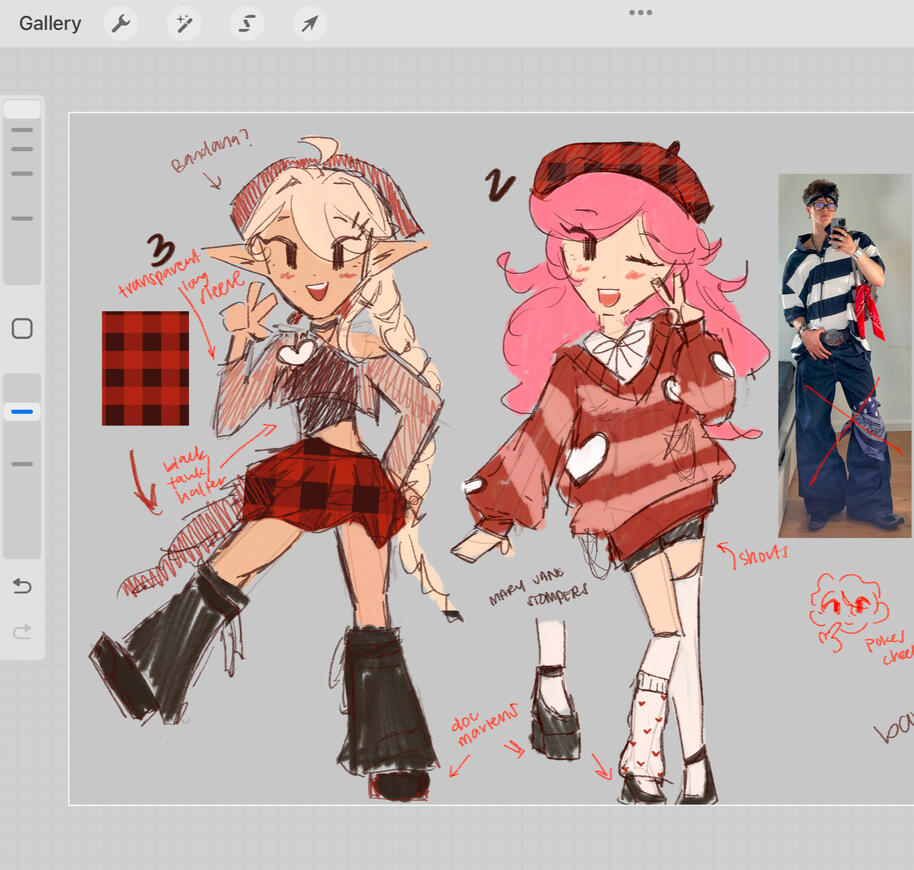Click the red "shorts" annotation
The height and width of the screenshot is (870, 914).
tap(763, 555)
